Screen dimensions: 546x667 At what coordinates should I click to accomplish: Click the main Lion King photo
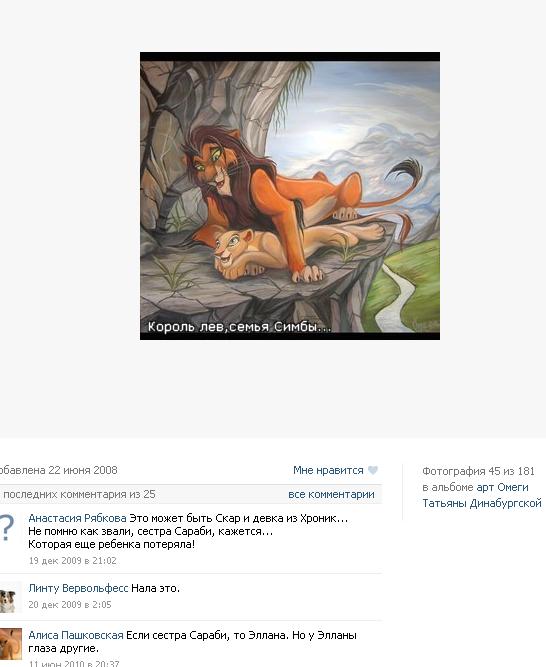(290, 196)
